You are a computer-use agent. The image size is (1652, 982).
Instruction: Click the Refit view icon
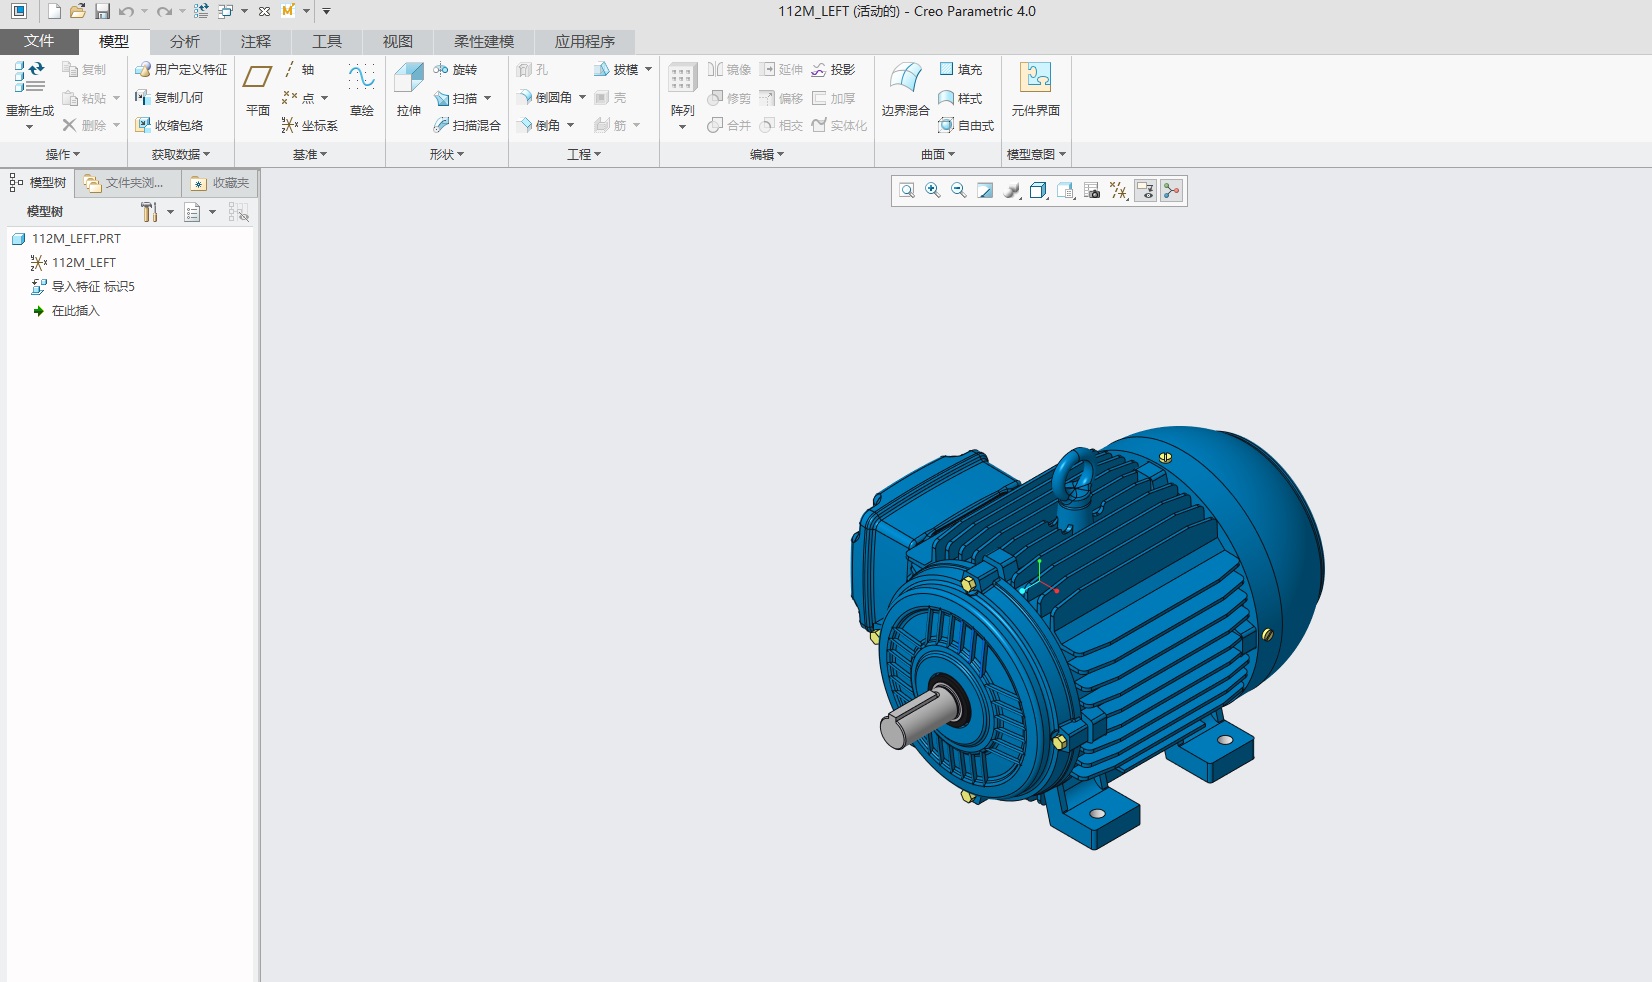click(x=907, y=191)
